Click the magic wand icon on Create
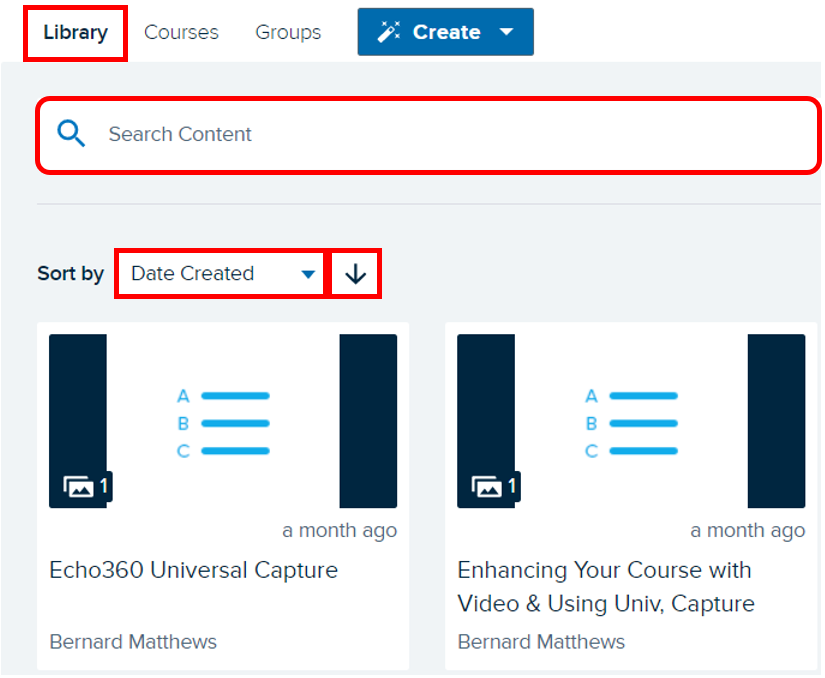The width and height of the screenshot is (825, 678). pyautogui.click(x=389, y=32)
